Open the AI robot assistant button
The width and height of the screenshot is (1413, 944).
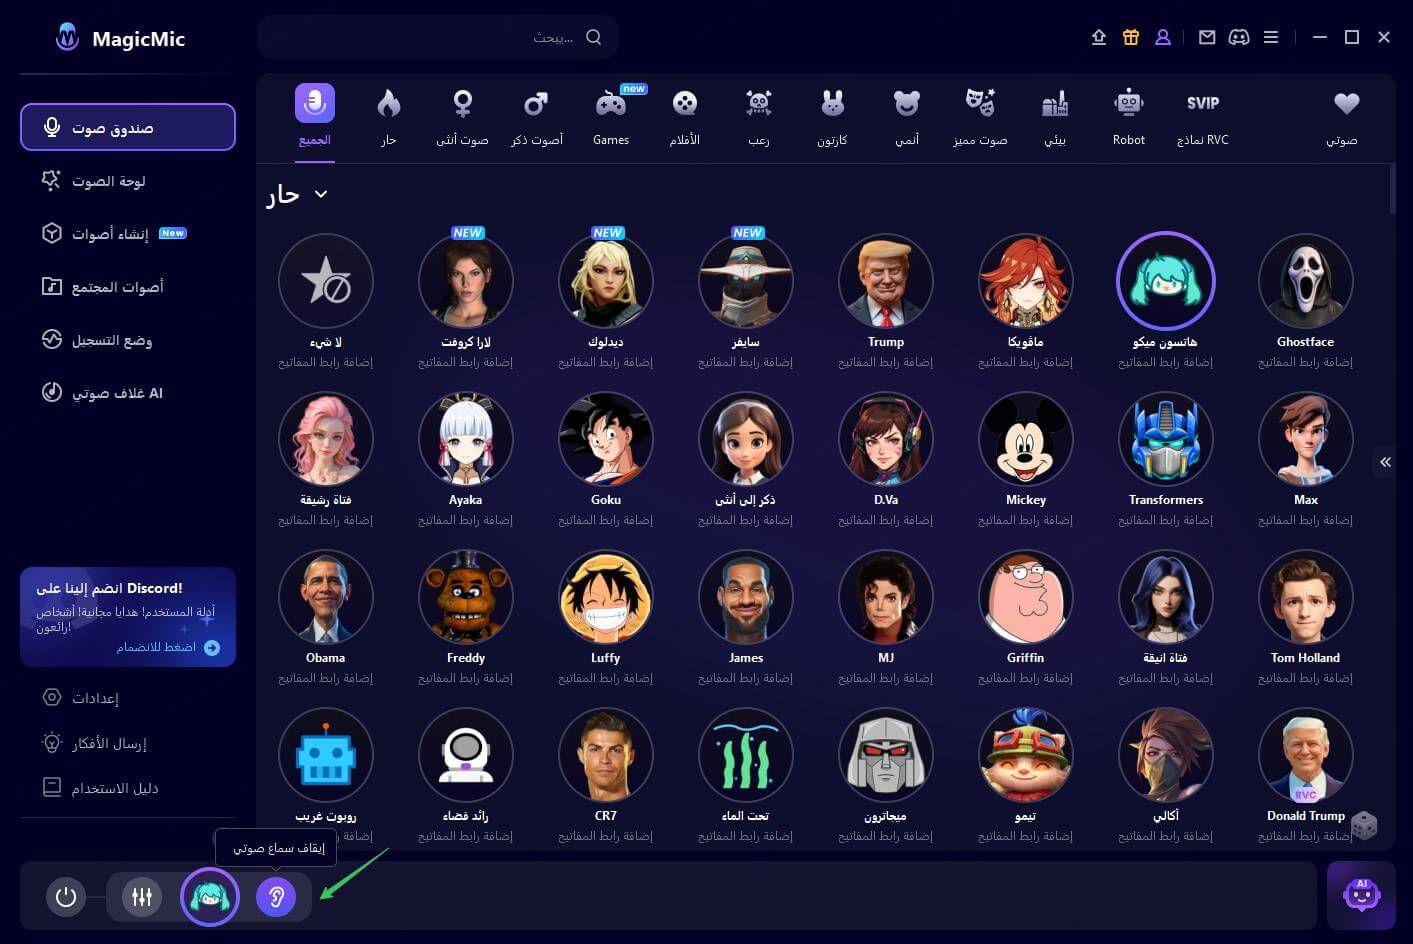[x=1361, y=895]
